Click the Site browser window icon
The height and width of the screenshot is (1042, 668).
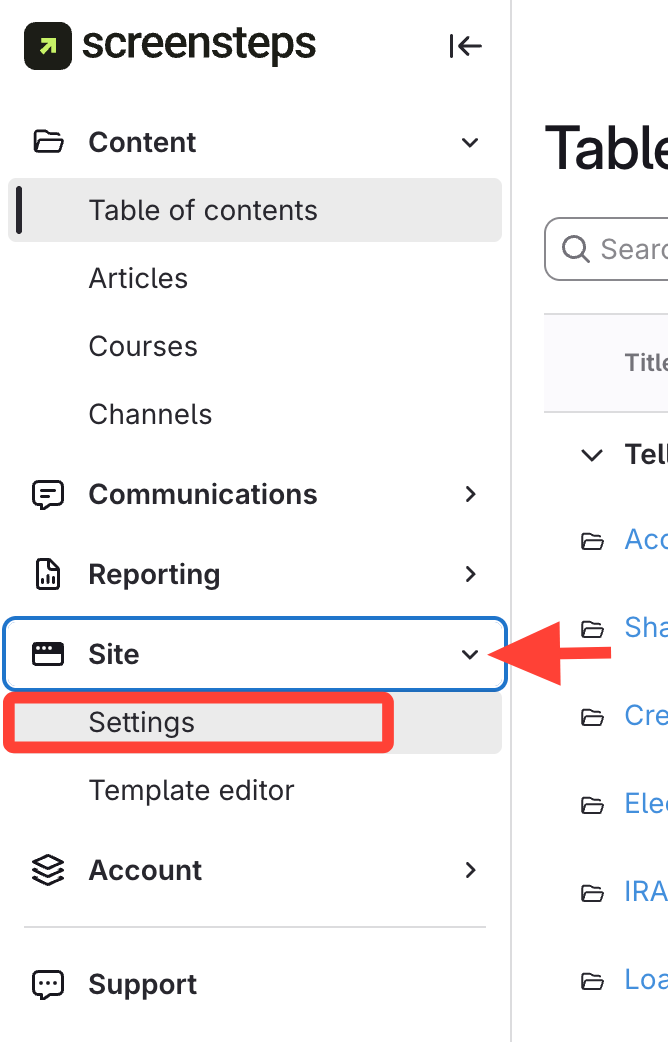(48, 654)
